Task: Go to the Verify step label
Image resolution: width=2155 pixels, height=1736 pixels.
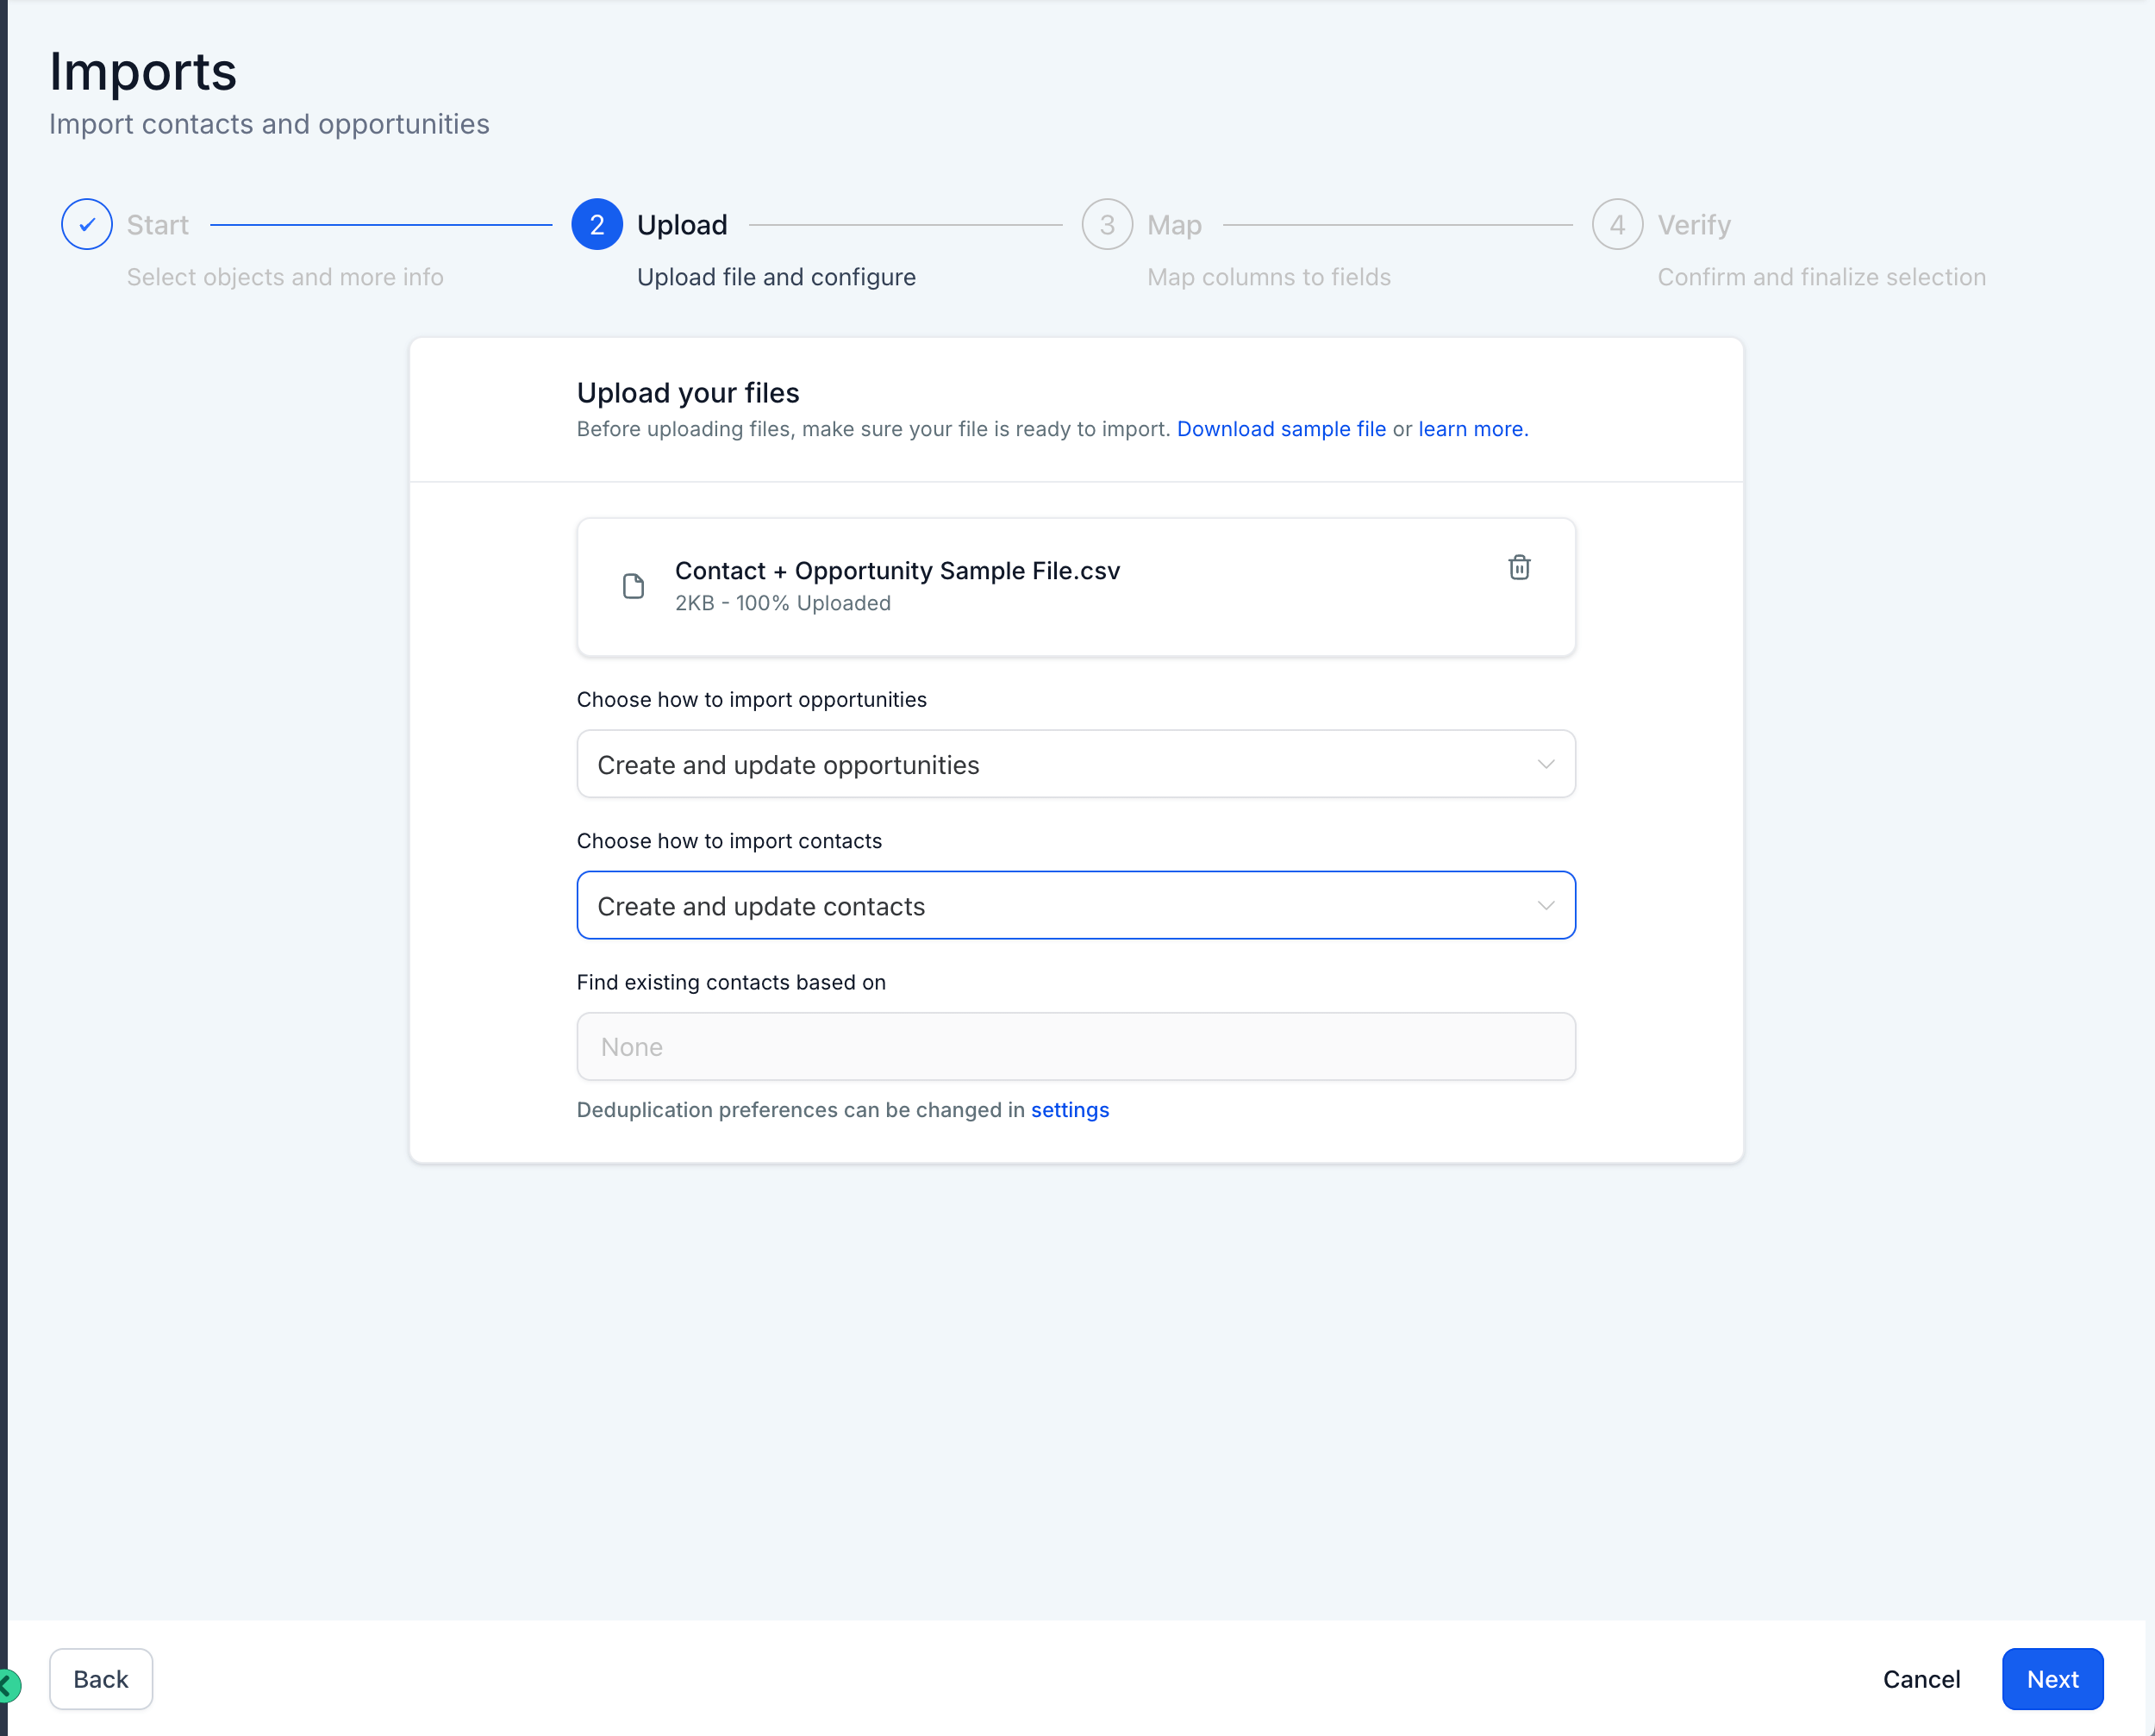Action: point(1694,225)
